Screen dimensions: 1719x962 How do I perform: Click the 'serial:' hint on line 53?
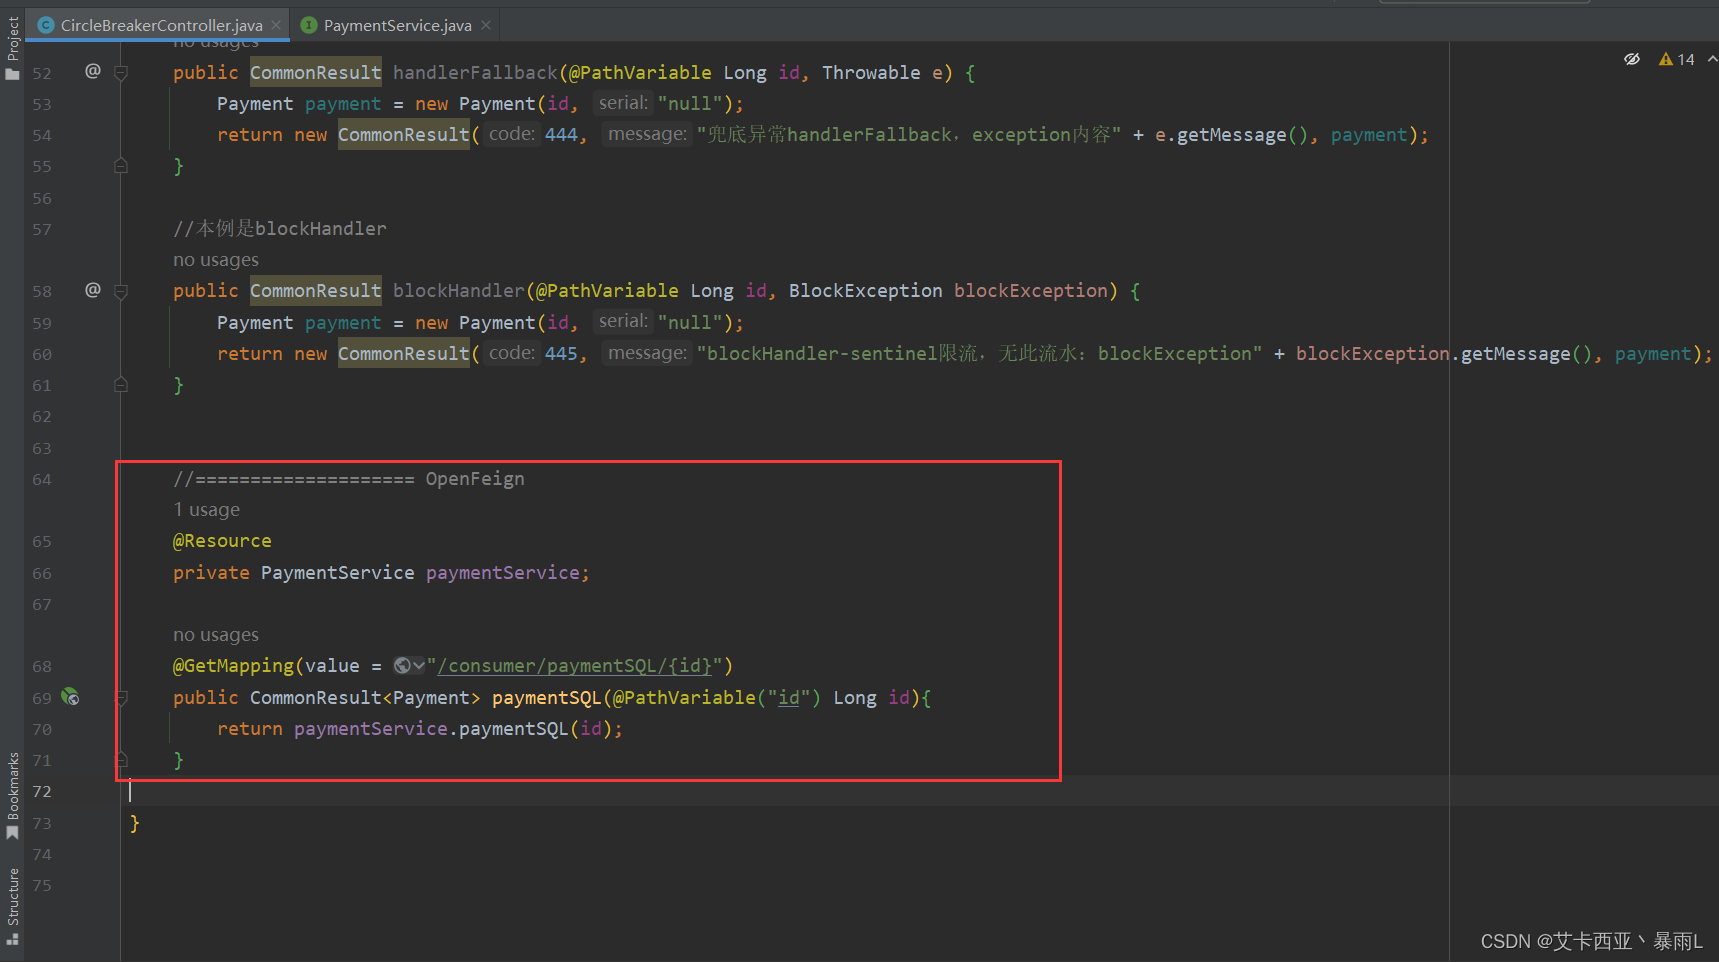623,103
